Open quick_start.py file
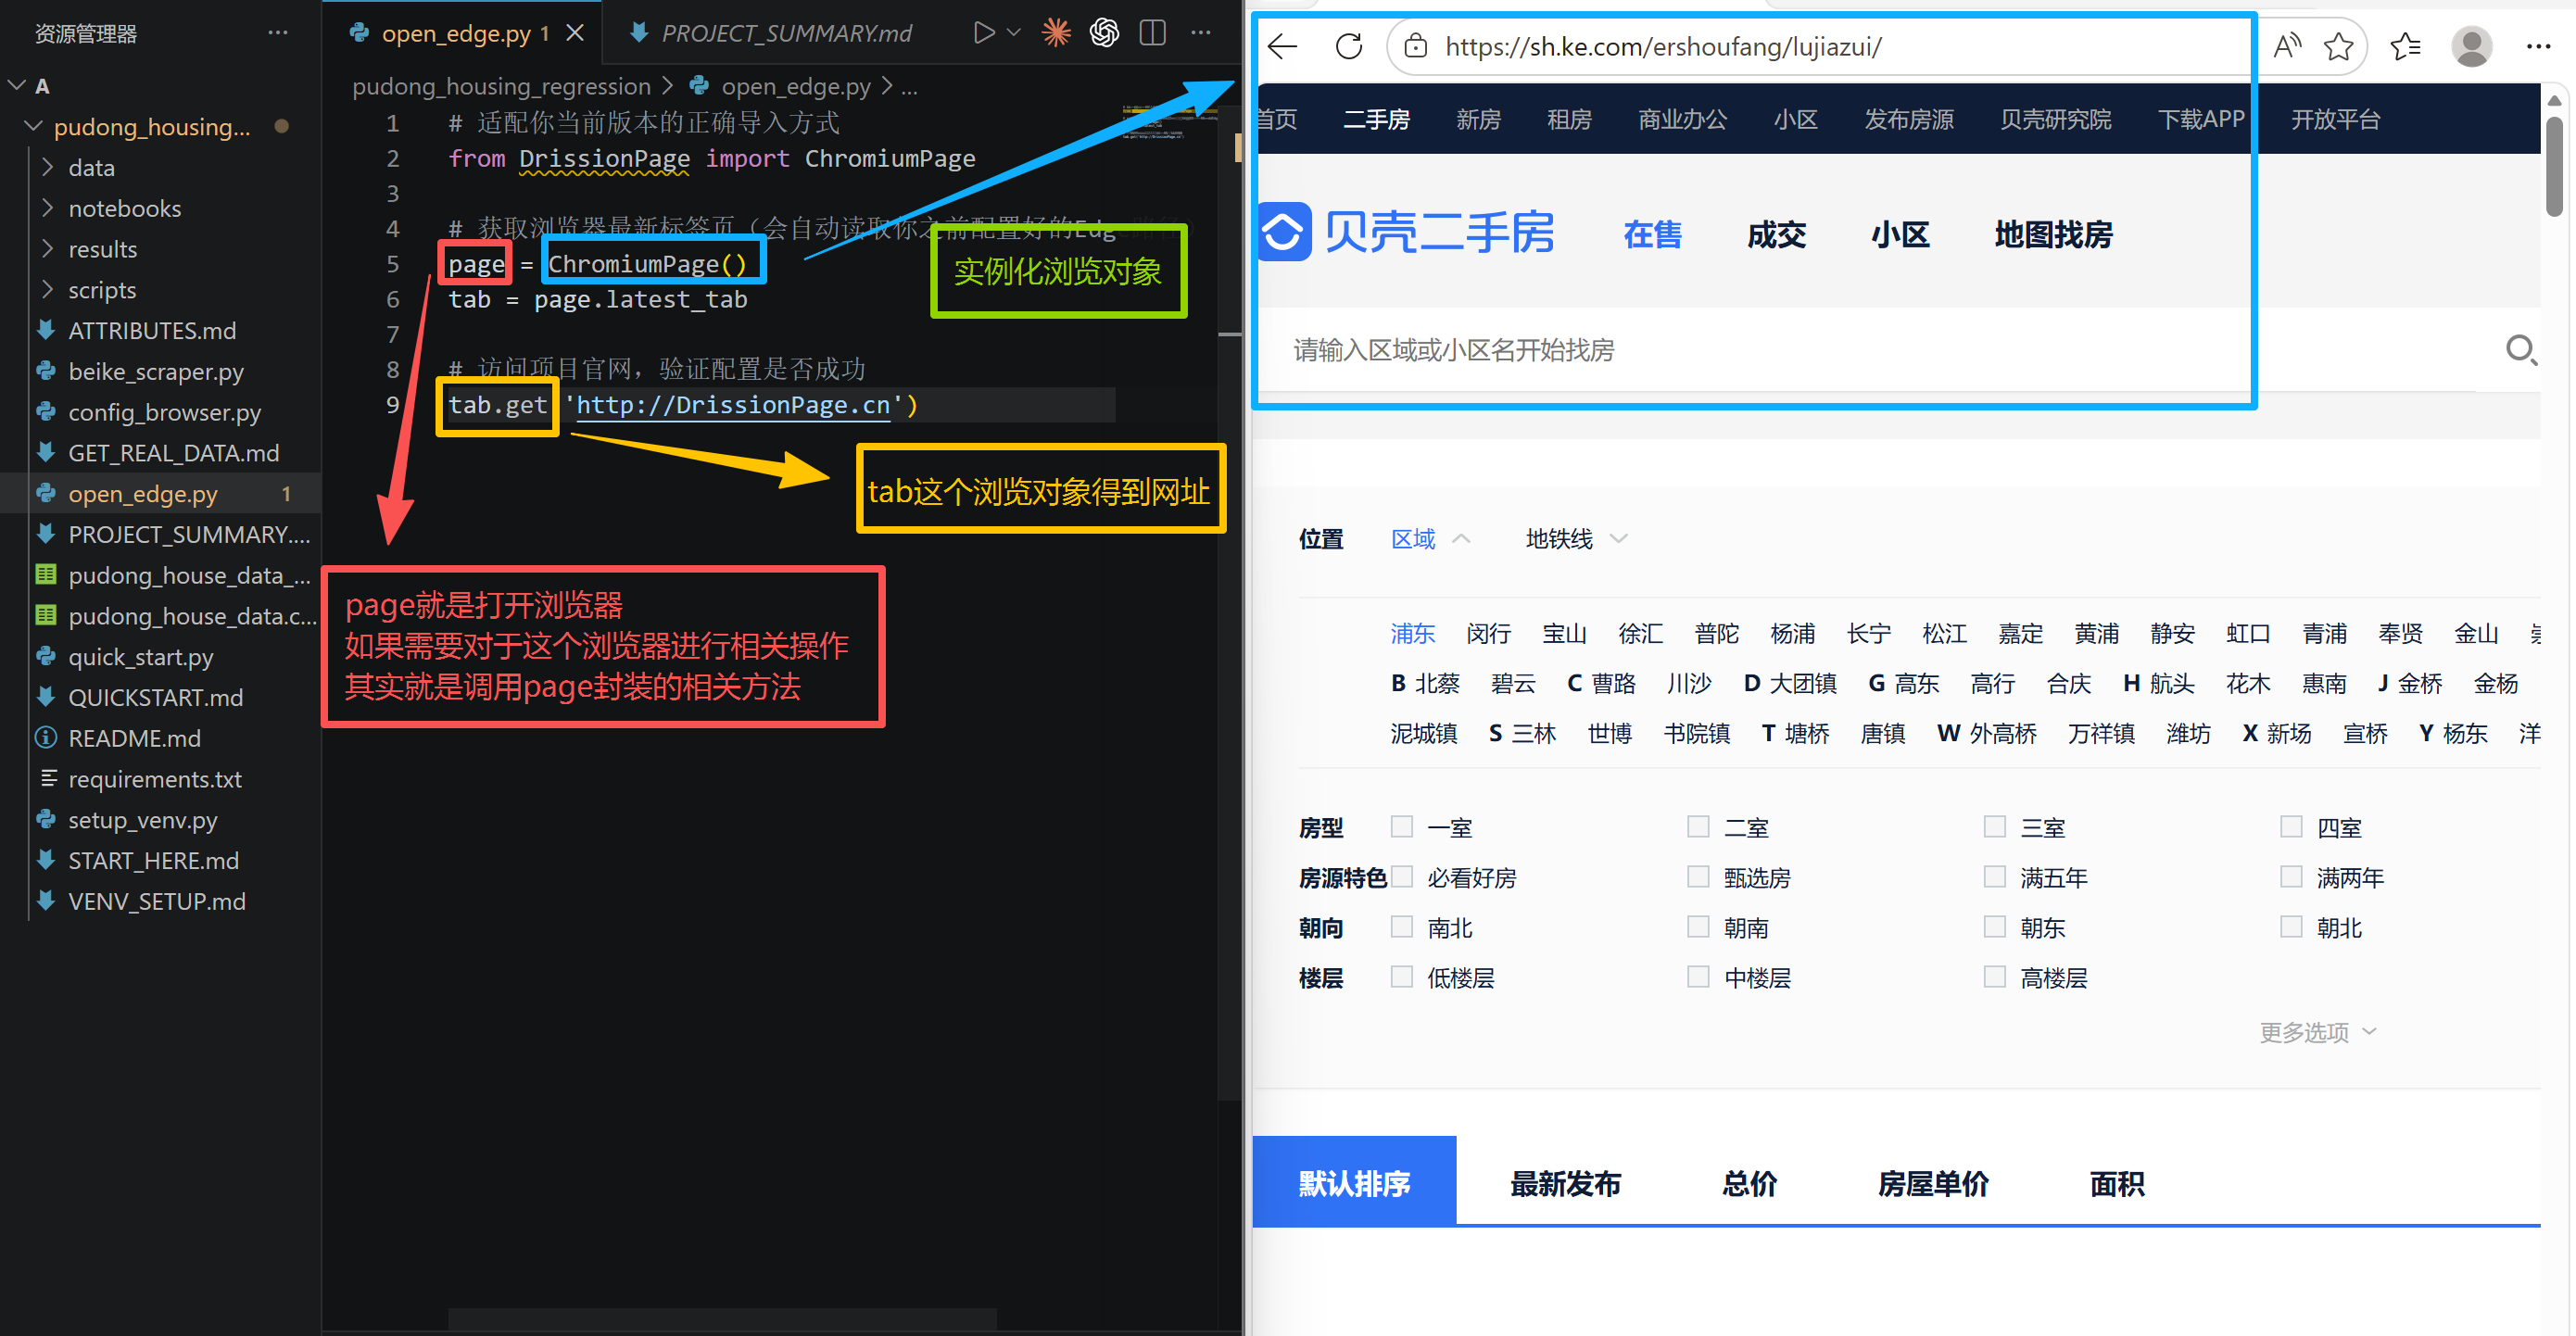 click(140, 657)
